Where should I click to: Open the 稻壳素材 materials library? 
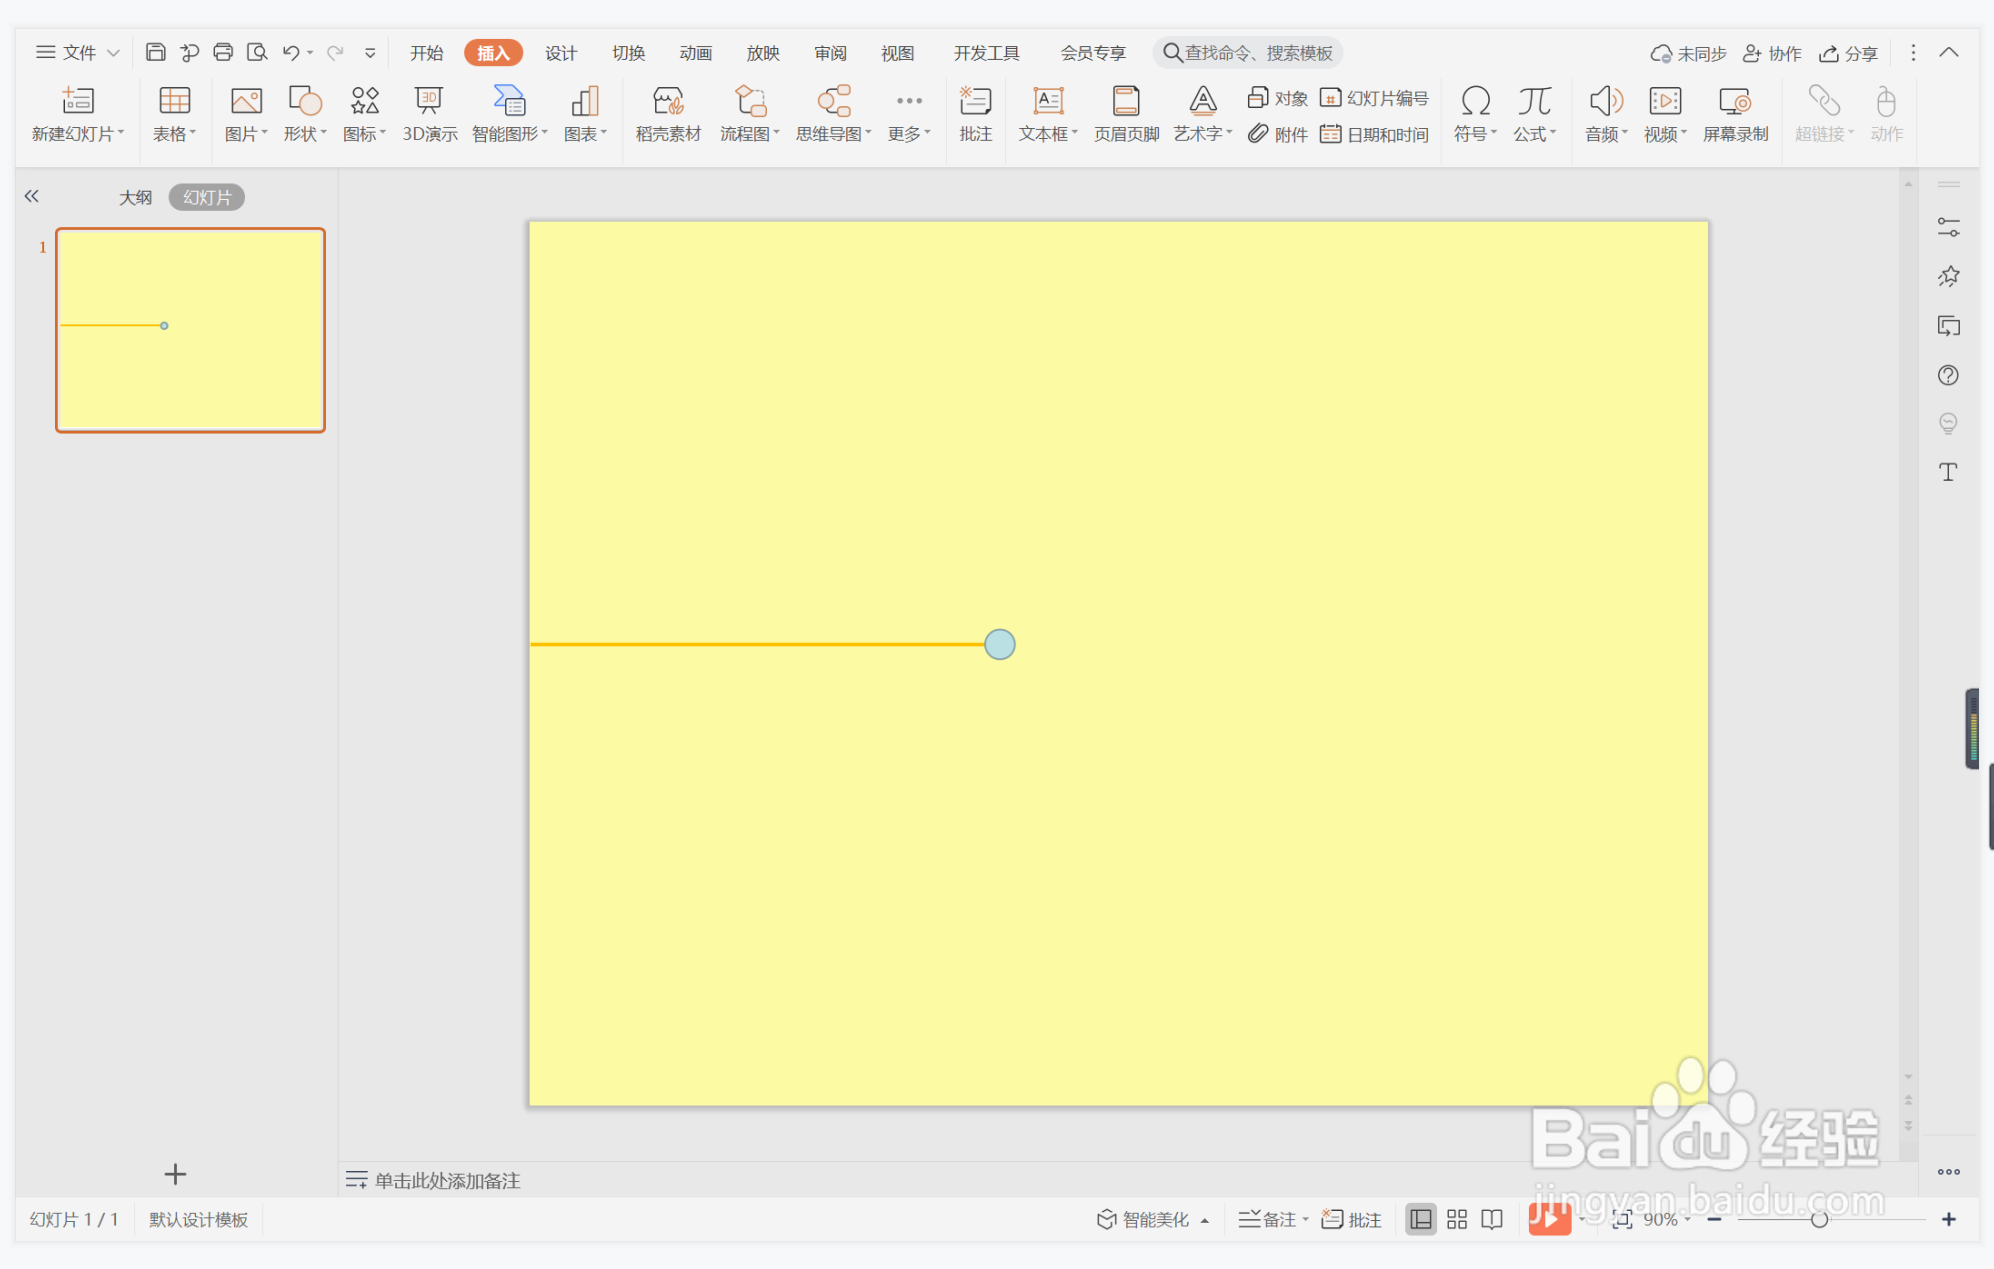[x=668, y=113]
